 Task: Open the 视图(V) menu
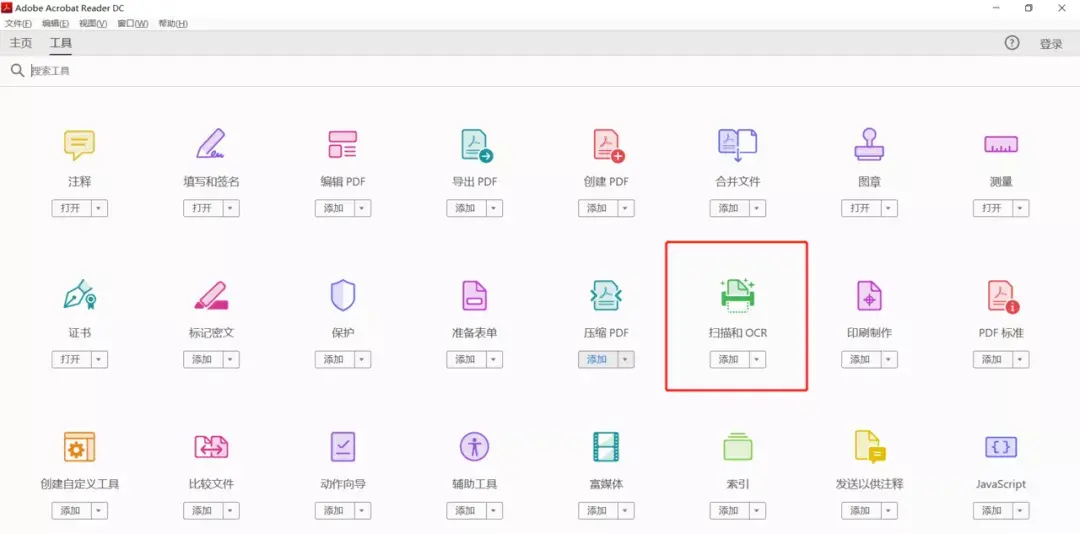click(x=93, y=23)
